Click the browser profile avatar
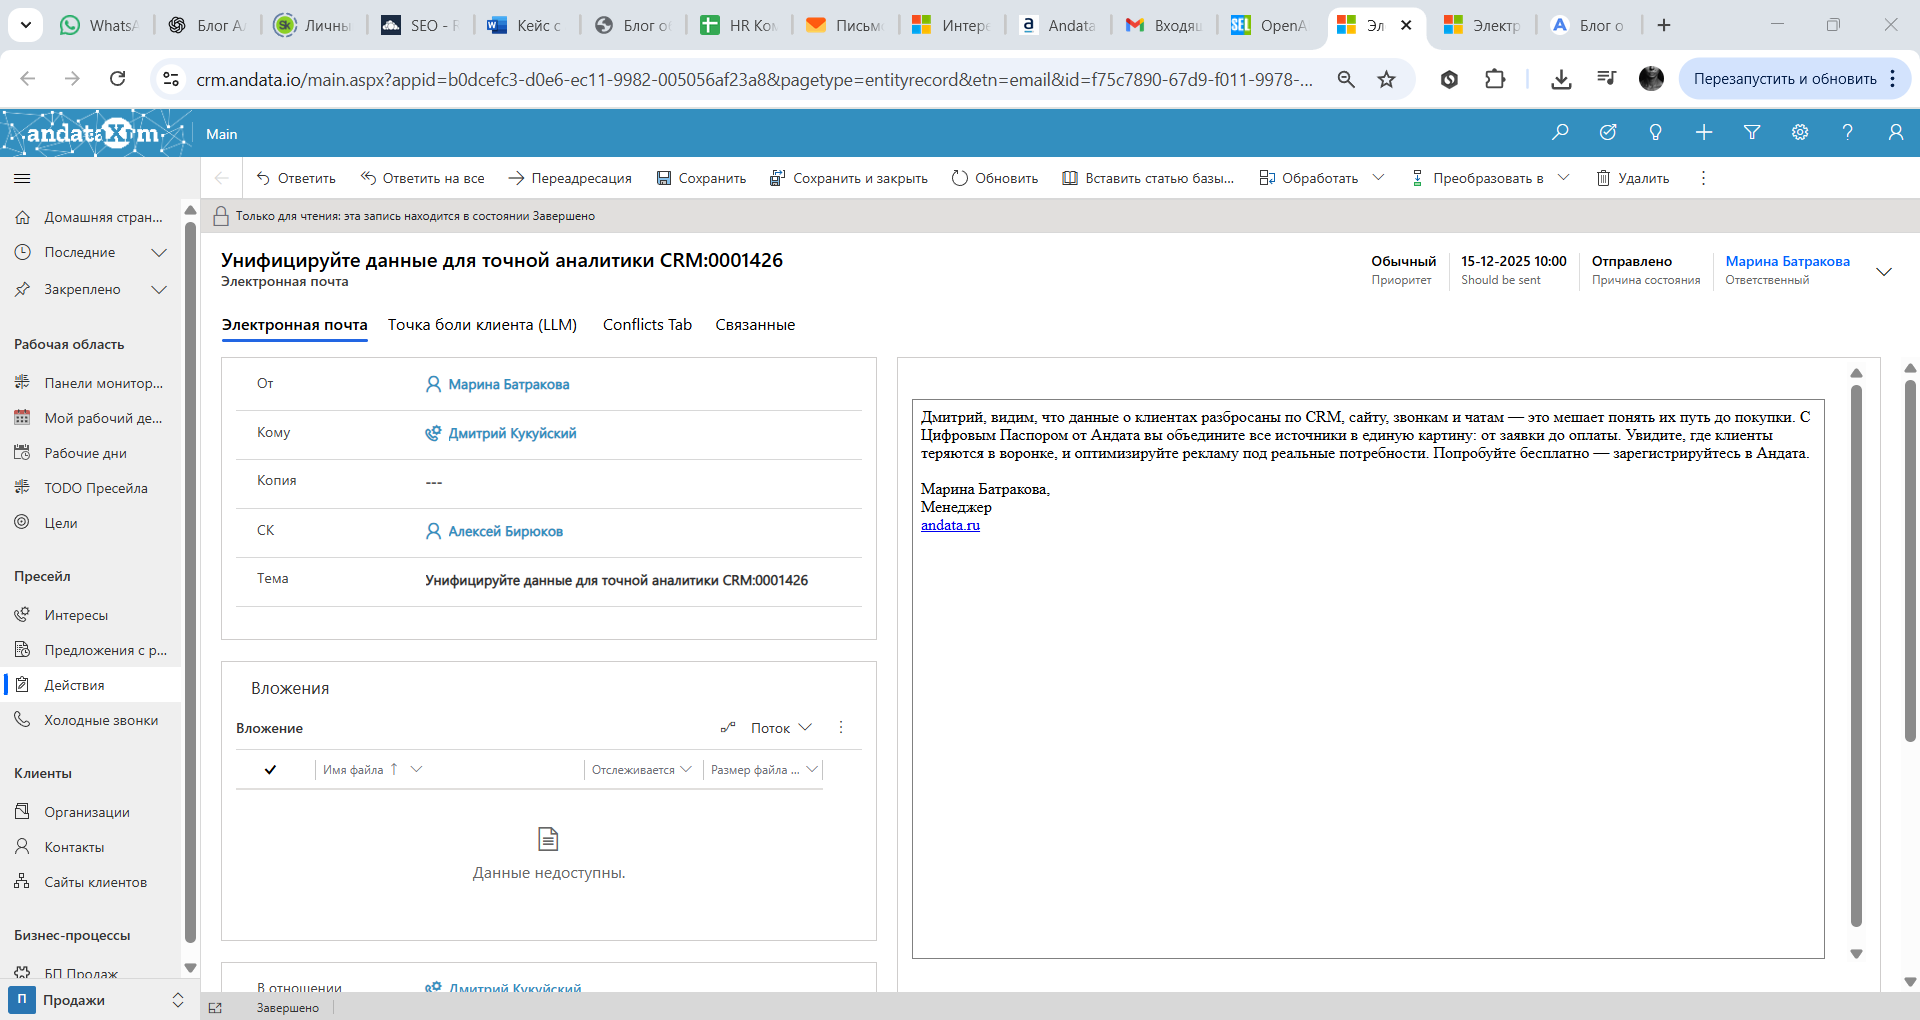The image size is (1920, 1020). [x=1651, y=79]
